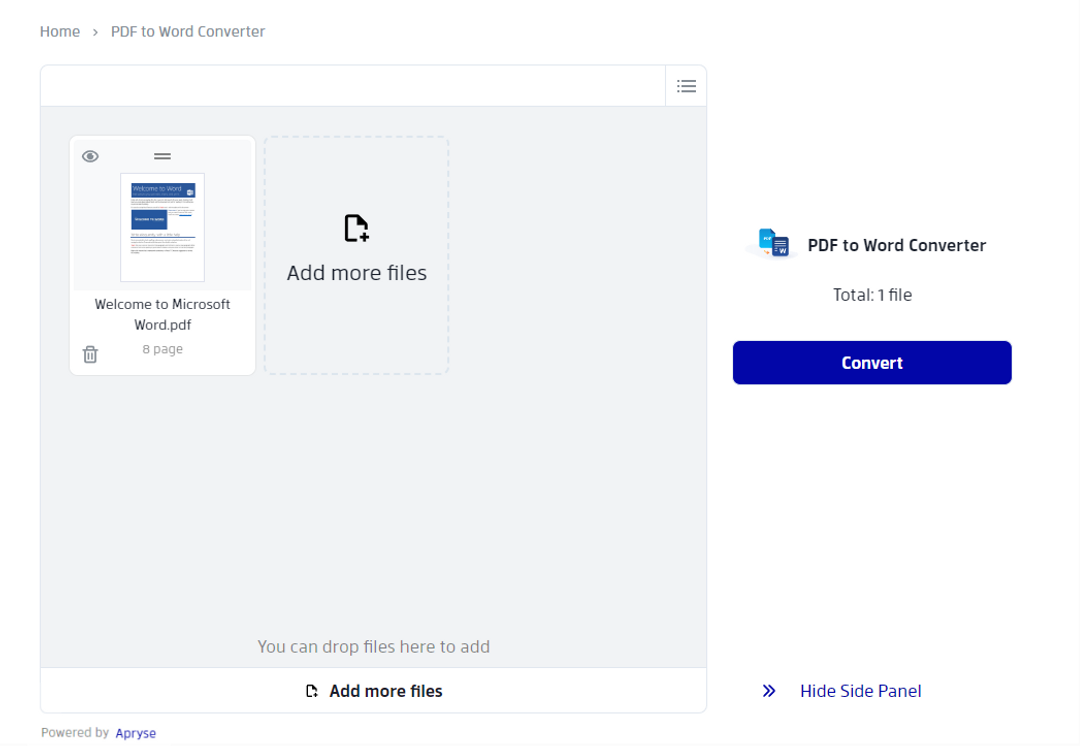Expand the view options menu top right
Image resolution: width=1080 pixels, height=746 pixels.
686,86
